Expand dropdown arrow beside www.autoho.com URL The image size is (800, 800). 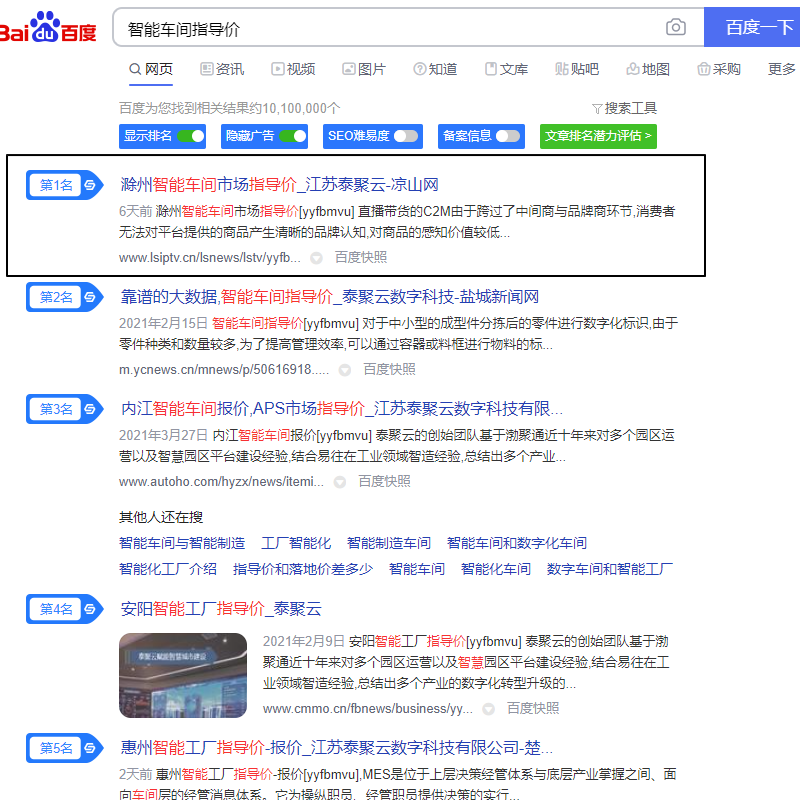point(340,482)
